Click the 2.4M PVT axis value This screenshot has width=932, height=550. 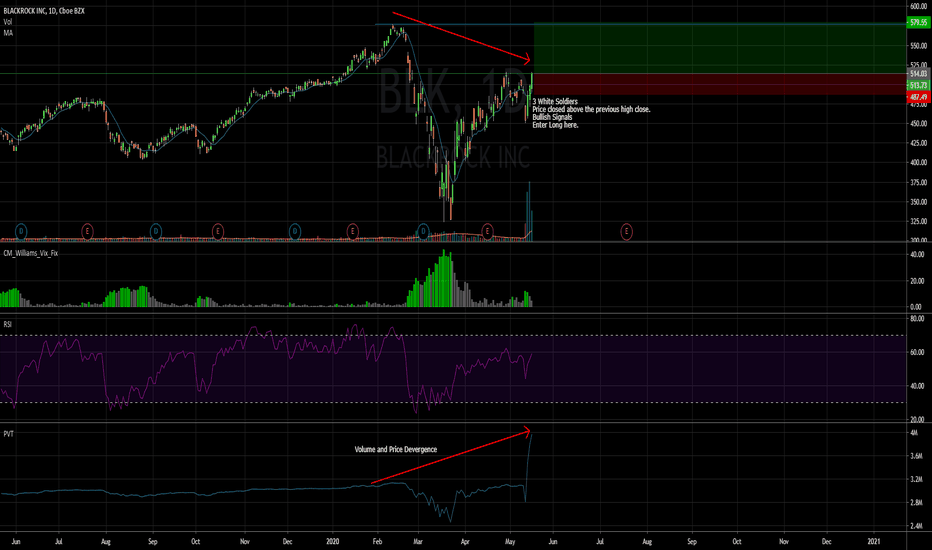click(917, 526)
